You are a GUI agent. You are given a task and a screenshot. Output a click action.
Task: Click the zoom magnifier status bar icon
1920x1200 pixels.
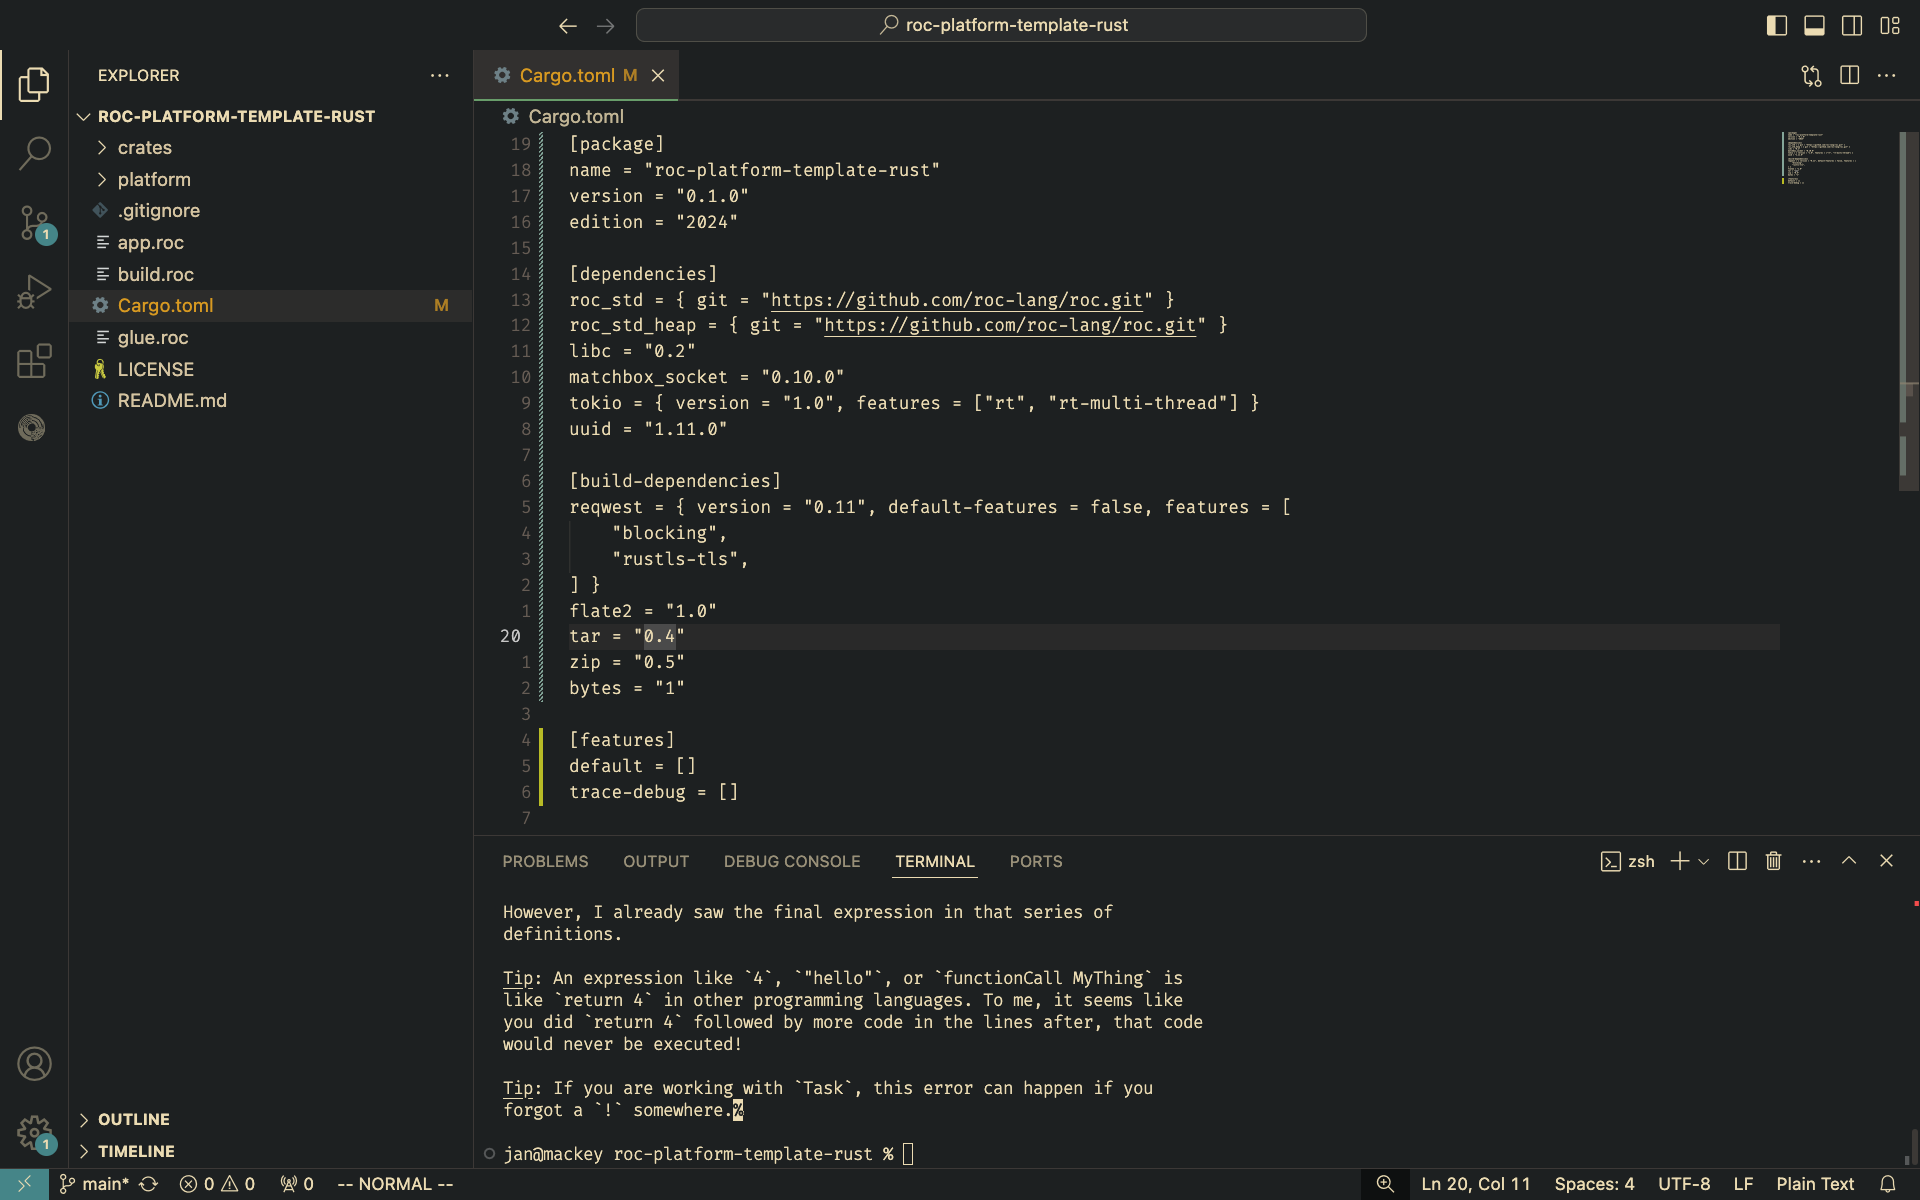pyautogui.click(x=1385, y=1184)
